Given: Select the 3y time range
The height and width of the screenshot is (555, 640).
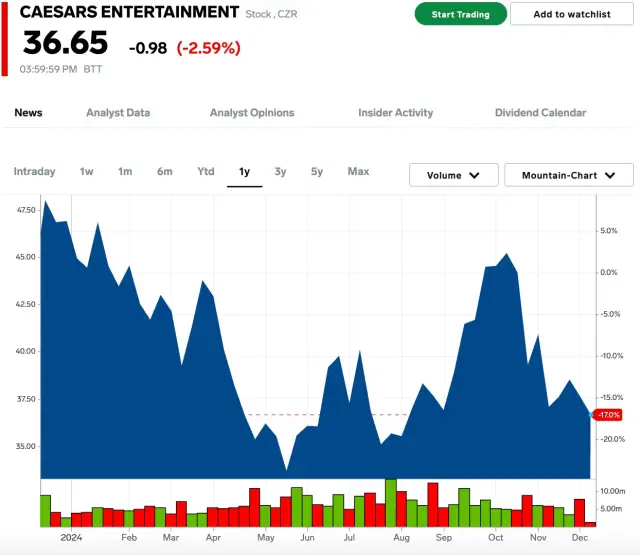Looking at the screenshot, I should tap(280, 172).
